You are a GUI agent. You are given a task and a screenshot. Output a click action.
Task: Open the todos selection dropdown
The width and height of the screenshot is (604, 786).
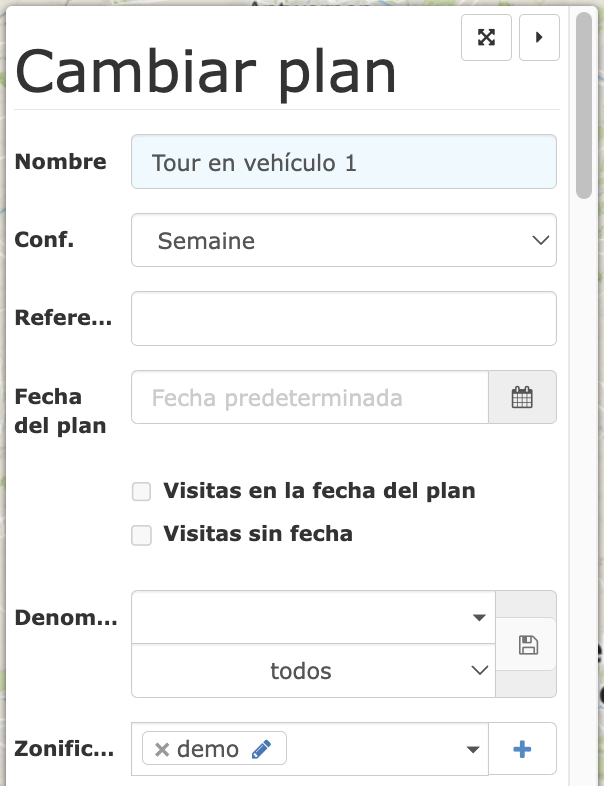coord(313,671)
